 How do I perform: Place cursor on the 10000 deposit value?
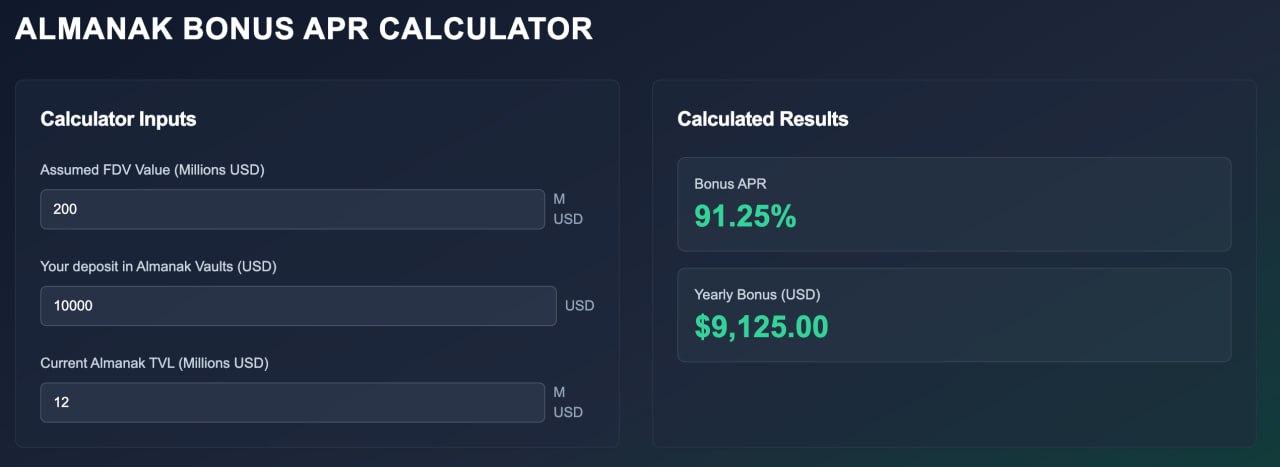[73, 306]
